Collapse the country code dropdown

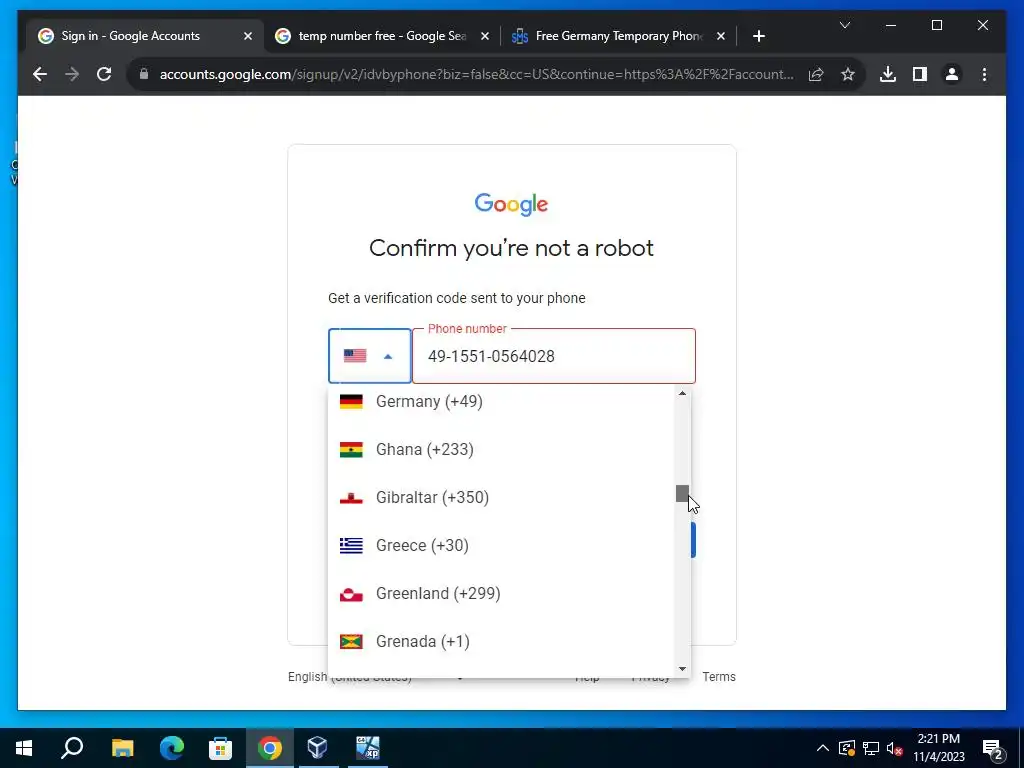pos(370,356)
